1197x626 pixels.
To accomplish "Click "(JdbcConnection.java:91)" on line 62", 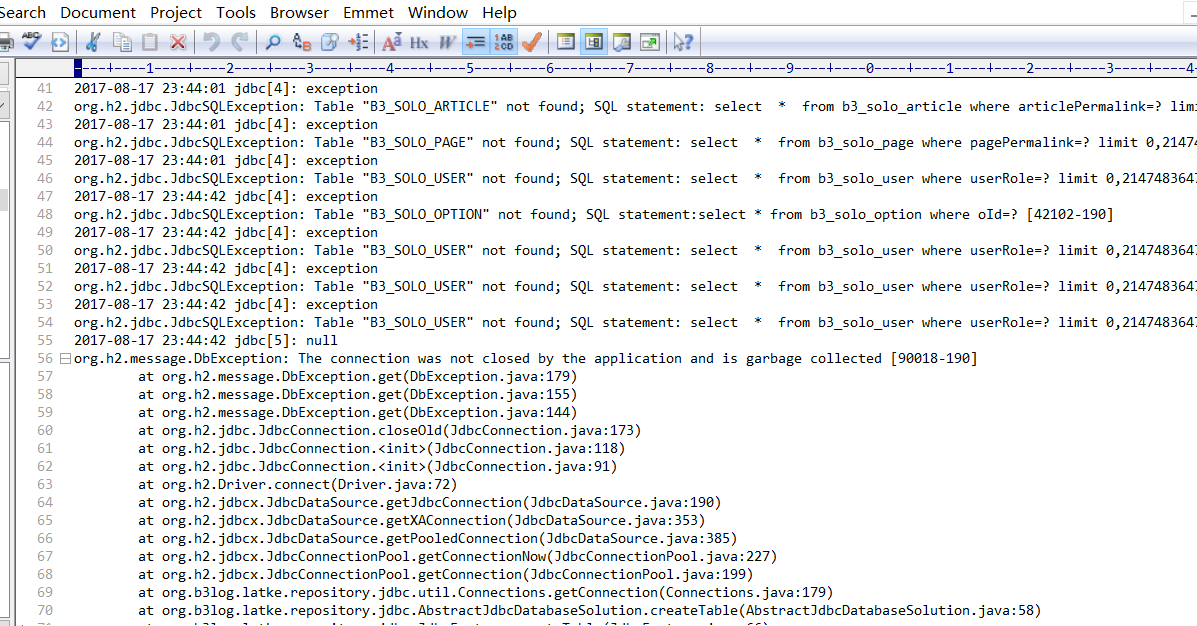I will (x=522, y=466).
